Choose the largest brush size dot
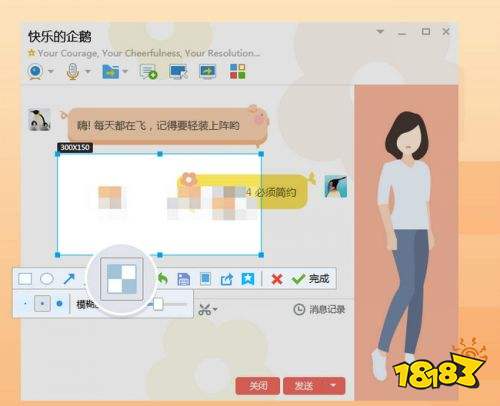The image size is (500, 406). tap(59, 304)
